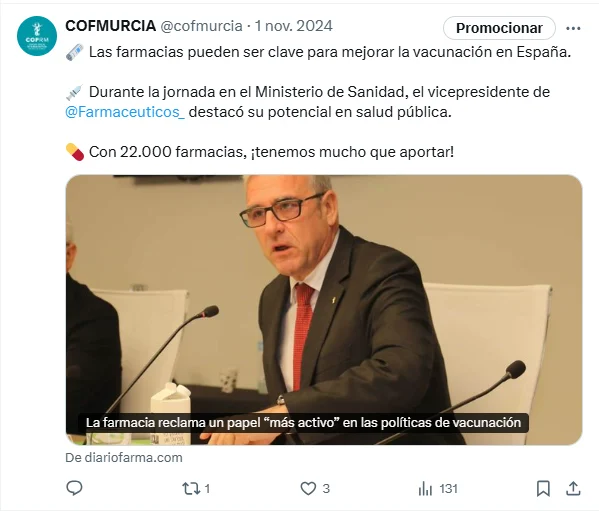Image resolution: width=599 pixels, height=511 pixels.
Task: Open the diariofarma.com source link
Action: pos(124,458)
